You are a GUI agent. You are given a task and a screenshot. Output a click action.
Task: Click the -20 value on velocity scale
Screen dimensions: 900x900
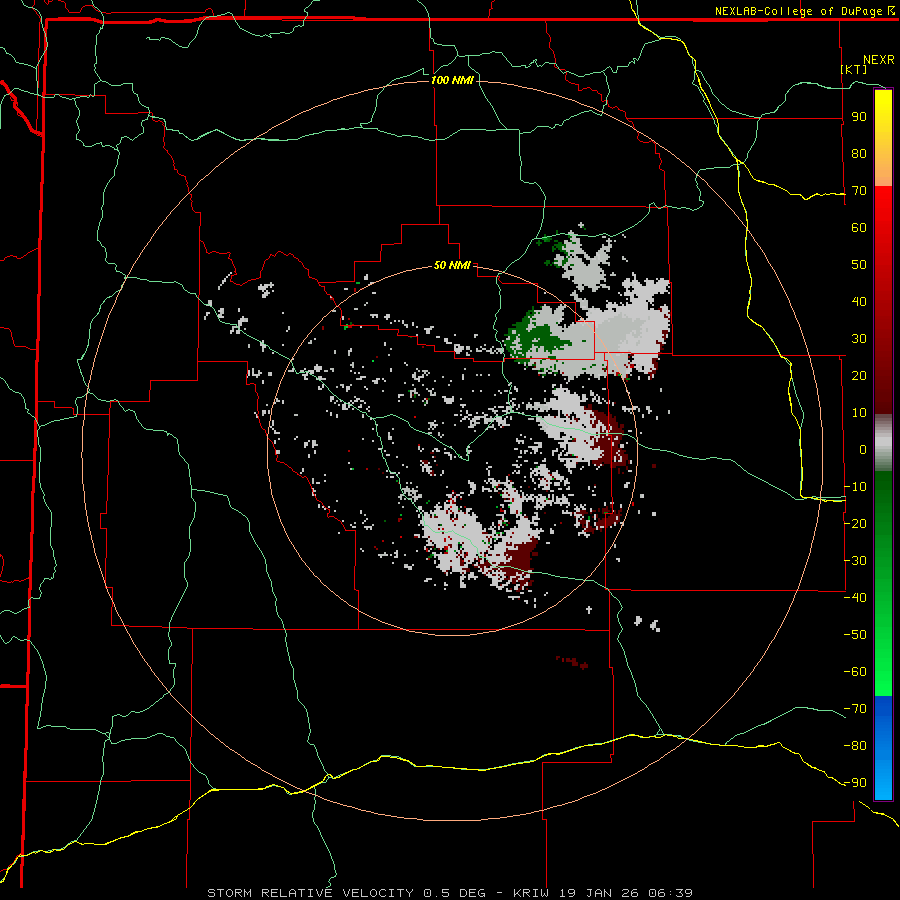855,524
